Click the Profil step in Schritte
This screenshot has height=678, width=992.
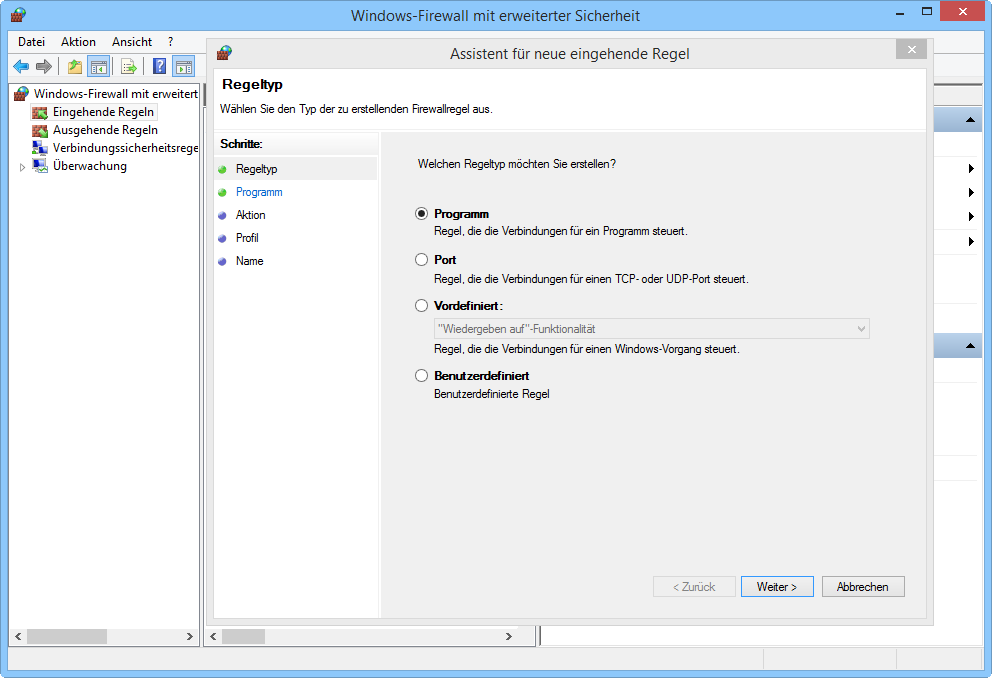coord(247,238)
